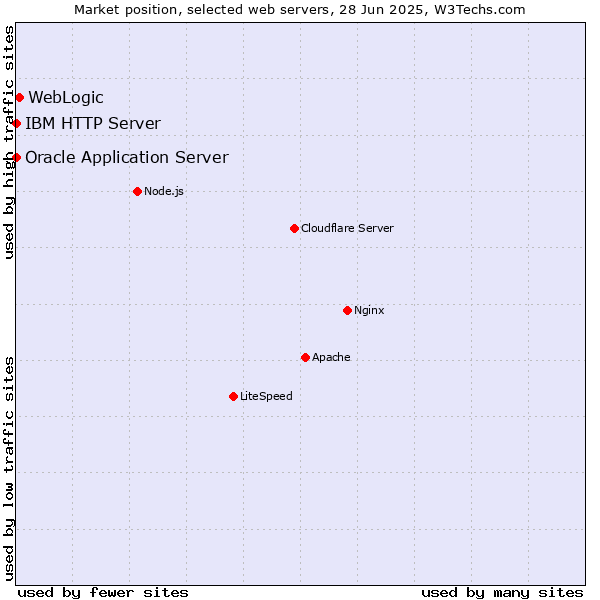Select the Cloudflare Server data marker
The image size is (600, 600).
coord(294,228)
